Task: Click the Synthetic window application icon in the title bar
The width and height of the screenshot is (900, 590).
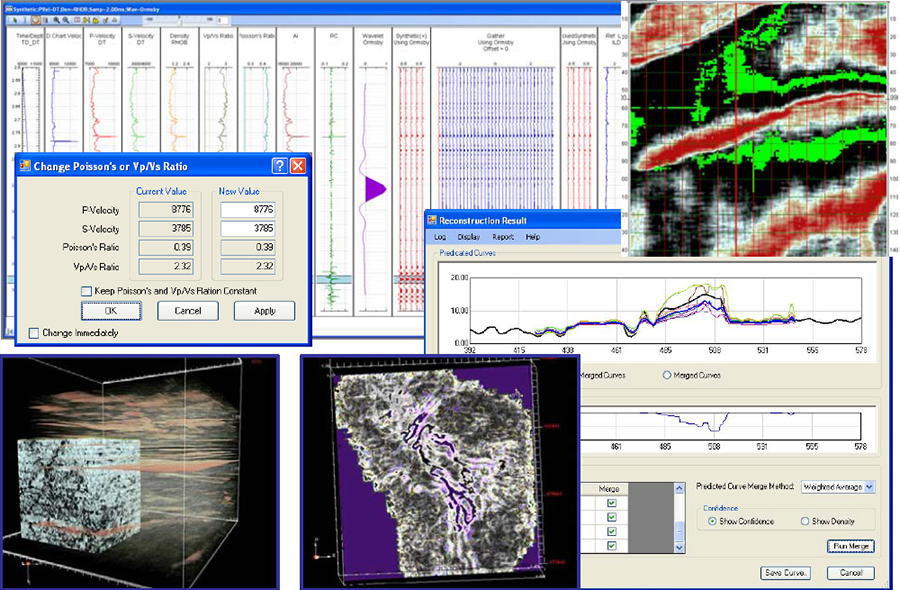Action: tap(9, 6)
